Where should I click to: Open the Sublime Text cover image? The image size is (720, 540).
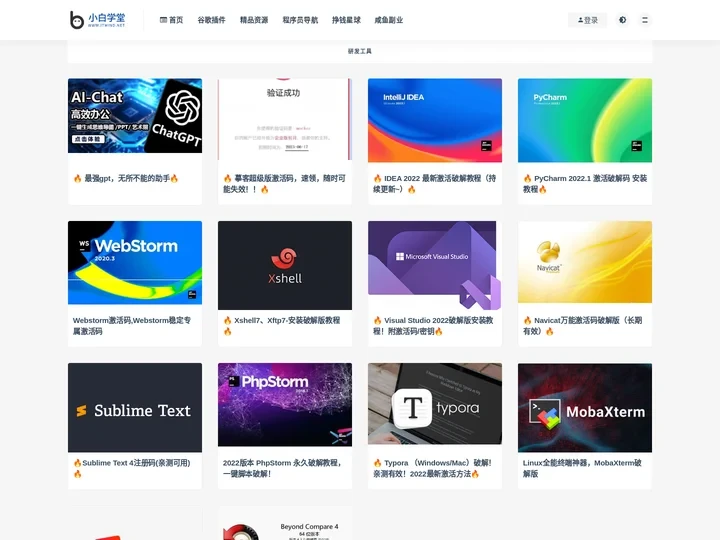click(x=135, y=408)
